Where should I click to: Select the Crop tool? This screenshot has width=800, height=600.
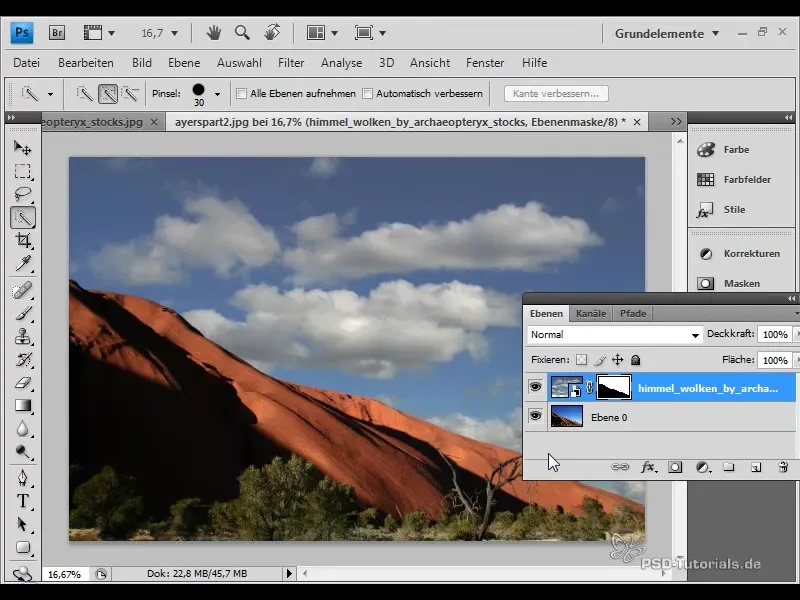22,240
